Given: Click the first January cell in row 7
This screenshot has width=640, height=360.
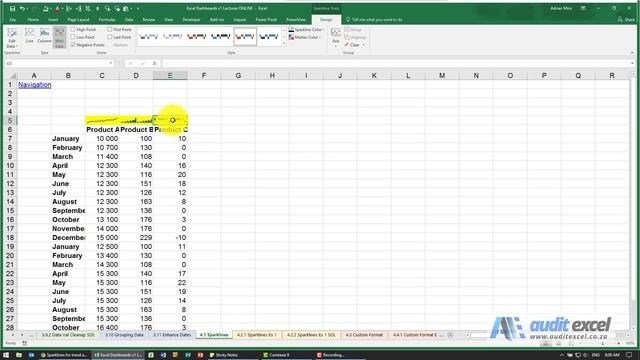Looking at the screenshot, I should coord(68,138).
